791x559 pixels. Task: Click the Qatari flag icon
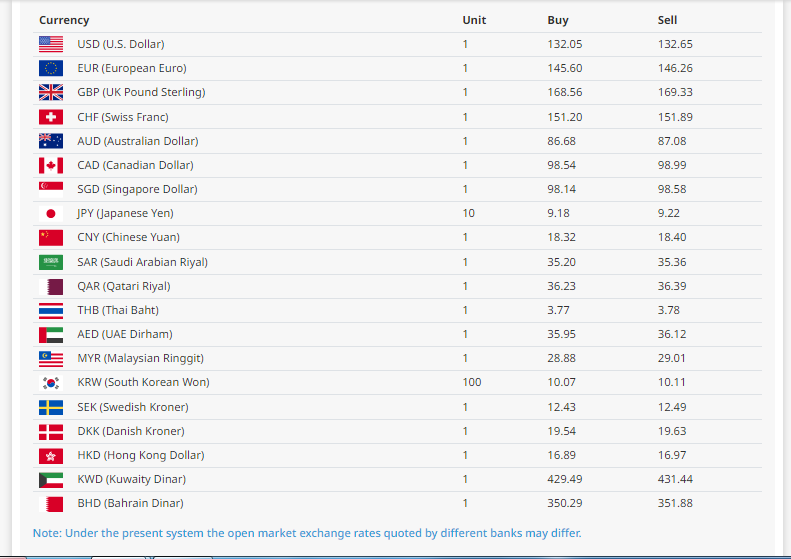point(51,286)
